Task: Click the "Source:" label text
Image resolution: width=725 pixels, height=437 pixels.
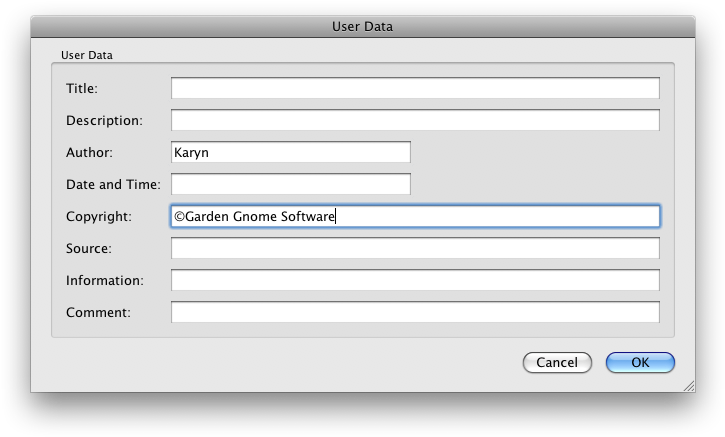Action: click(x=89, y=248)
